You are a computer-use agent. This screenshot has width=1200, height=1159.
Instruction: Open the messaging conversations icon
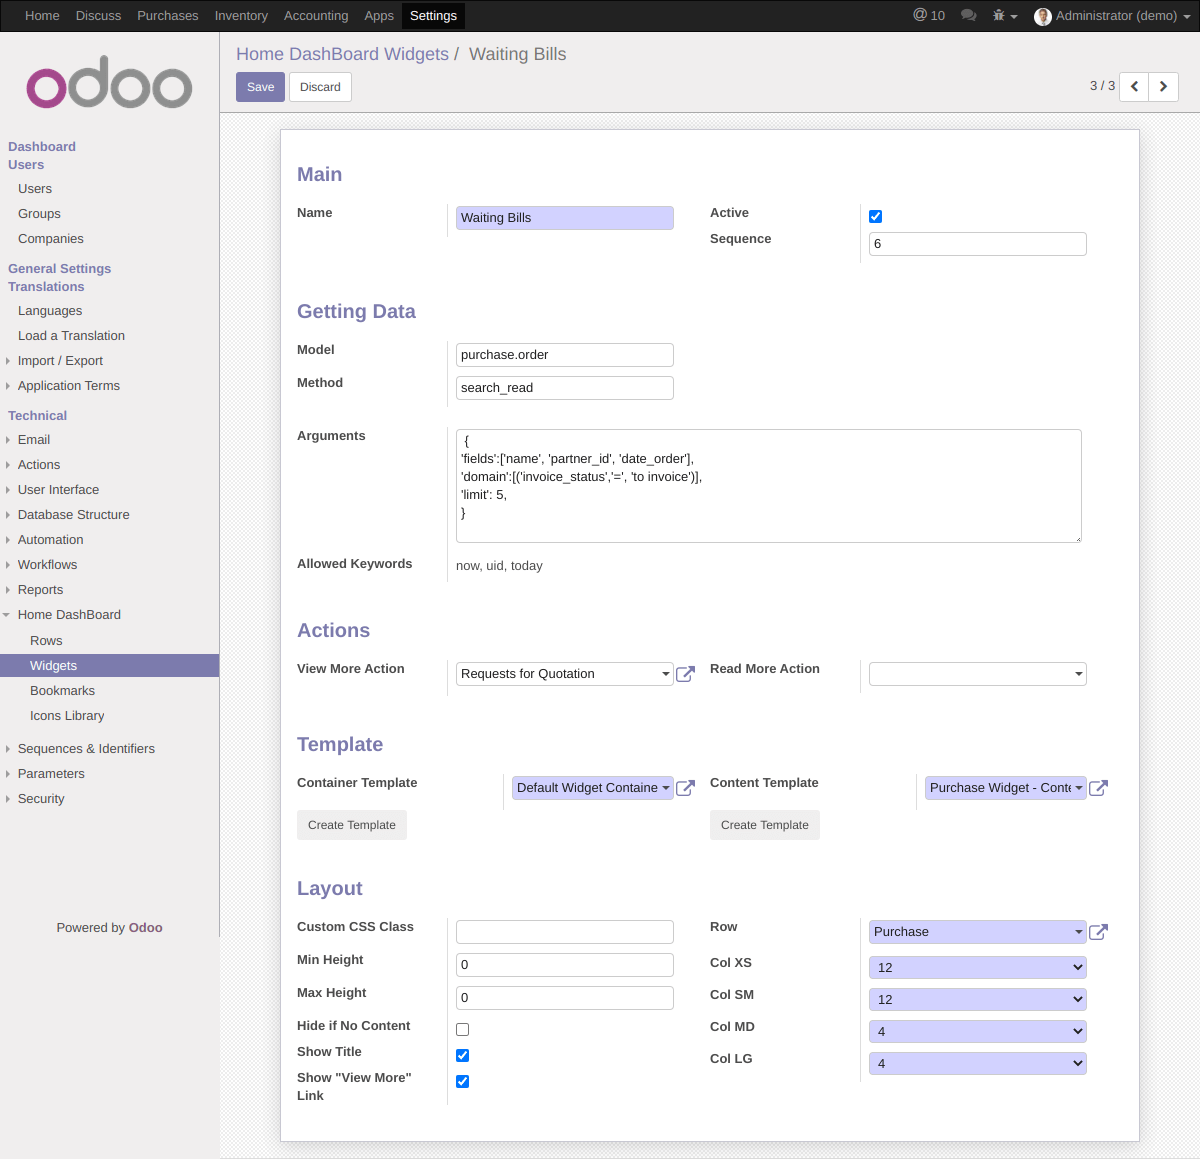coord(968,15)
